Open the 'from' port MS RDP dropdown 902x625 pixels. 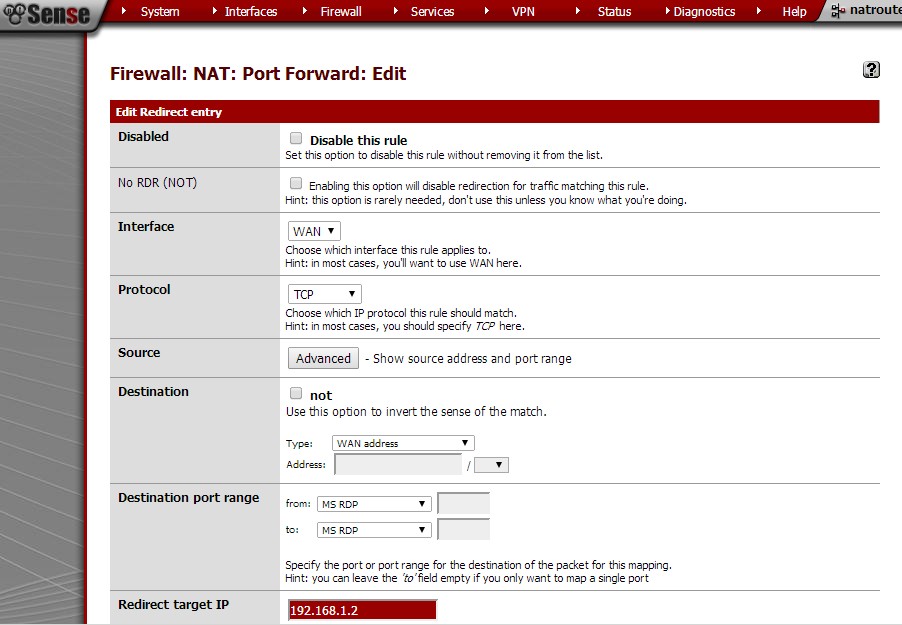[374, 504]
